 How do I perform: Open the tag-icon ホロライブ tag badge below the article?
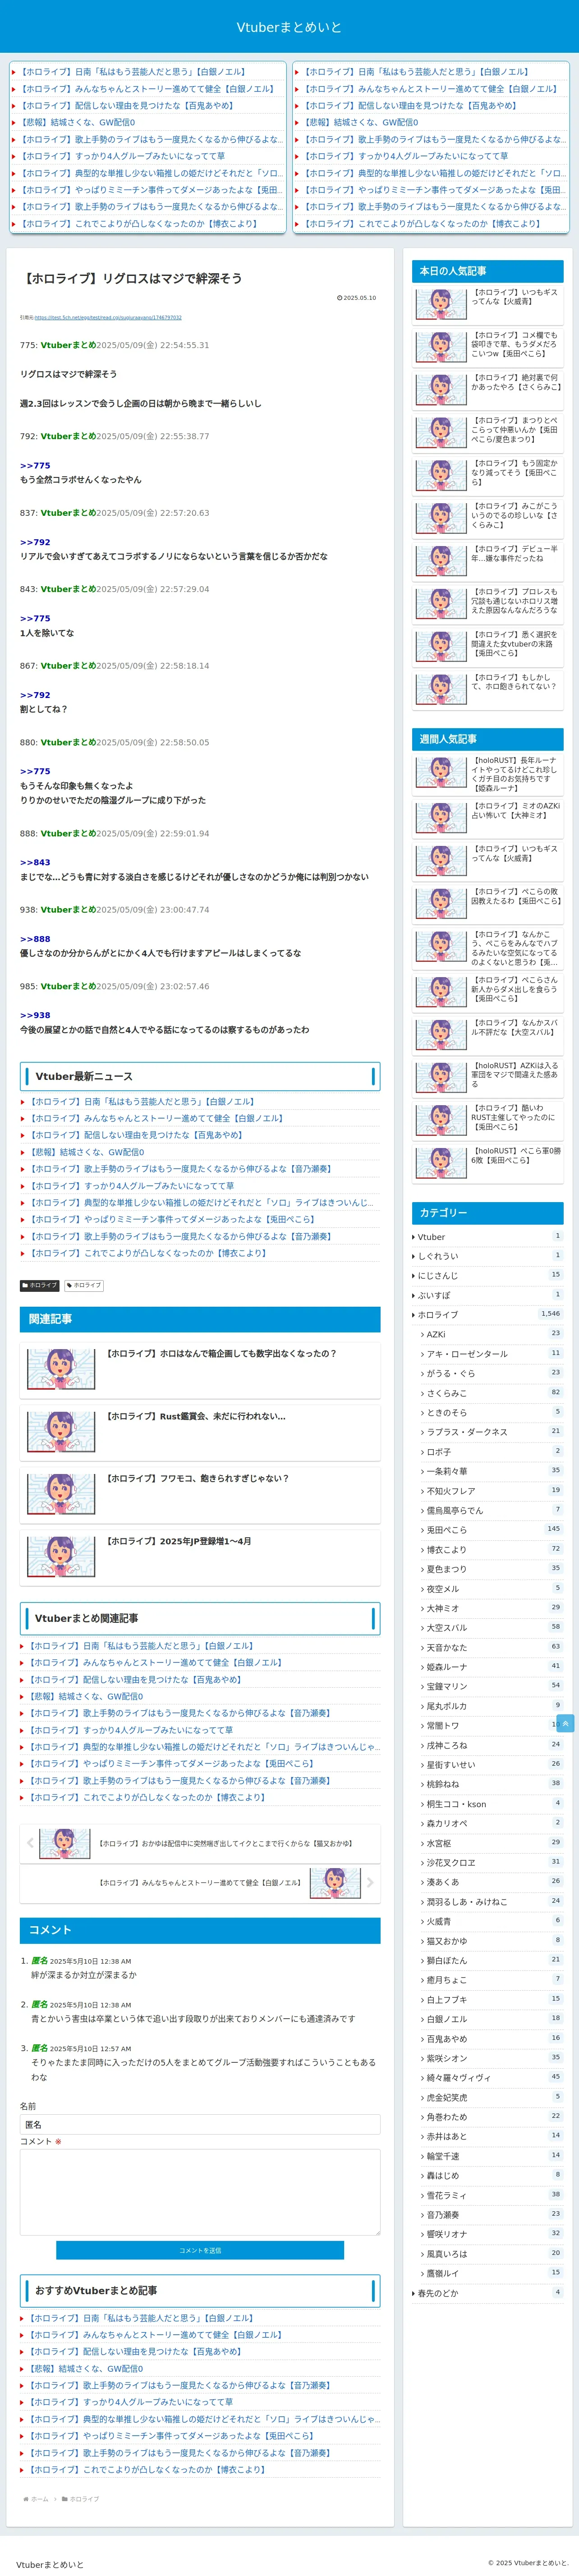(84, 1285)
